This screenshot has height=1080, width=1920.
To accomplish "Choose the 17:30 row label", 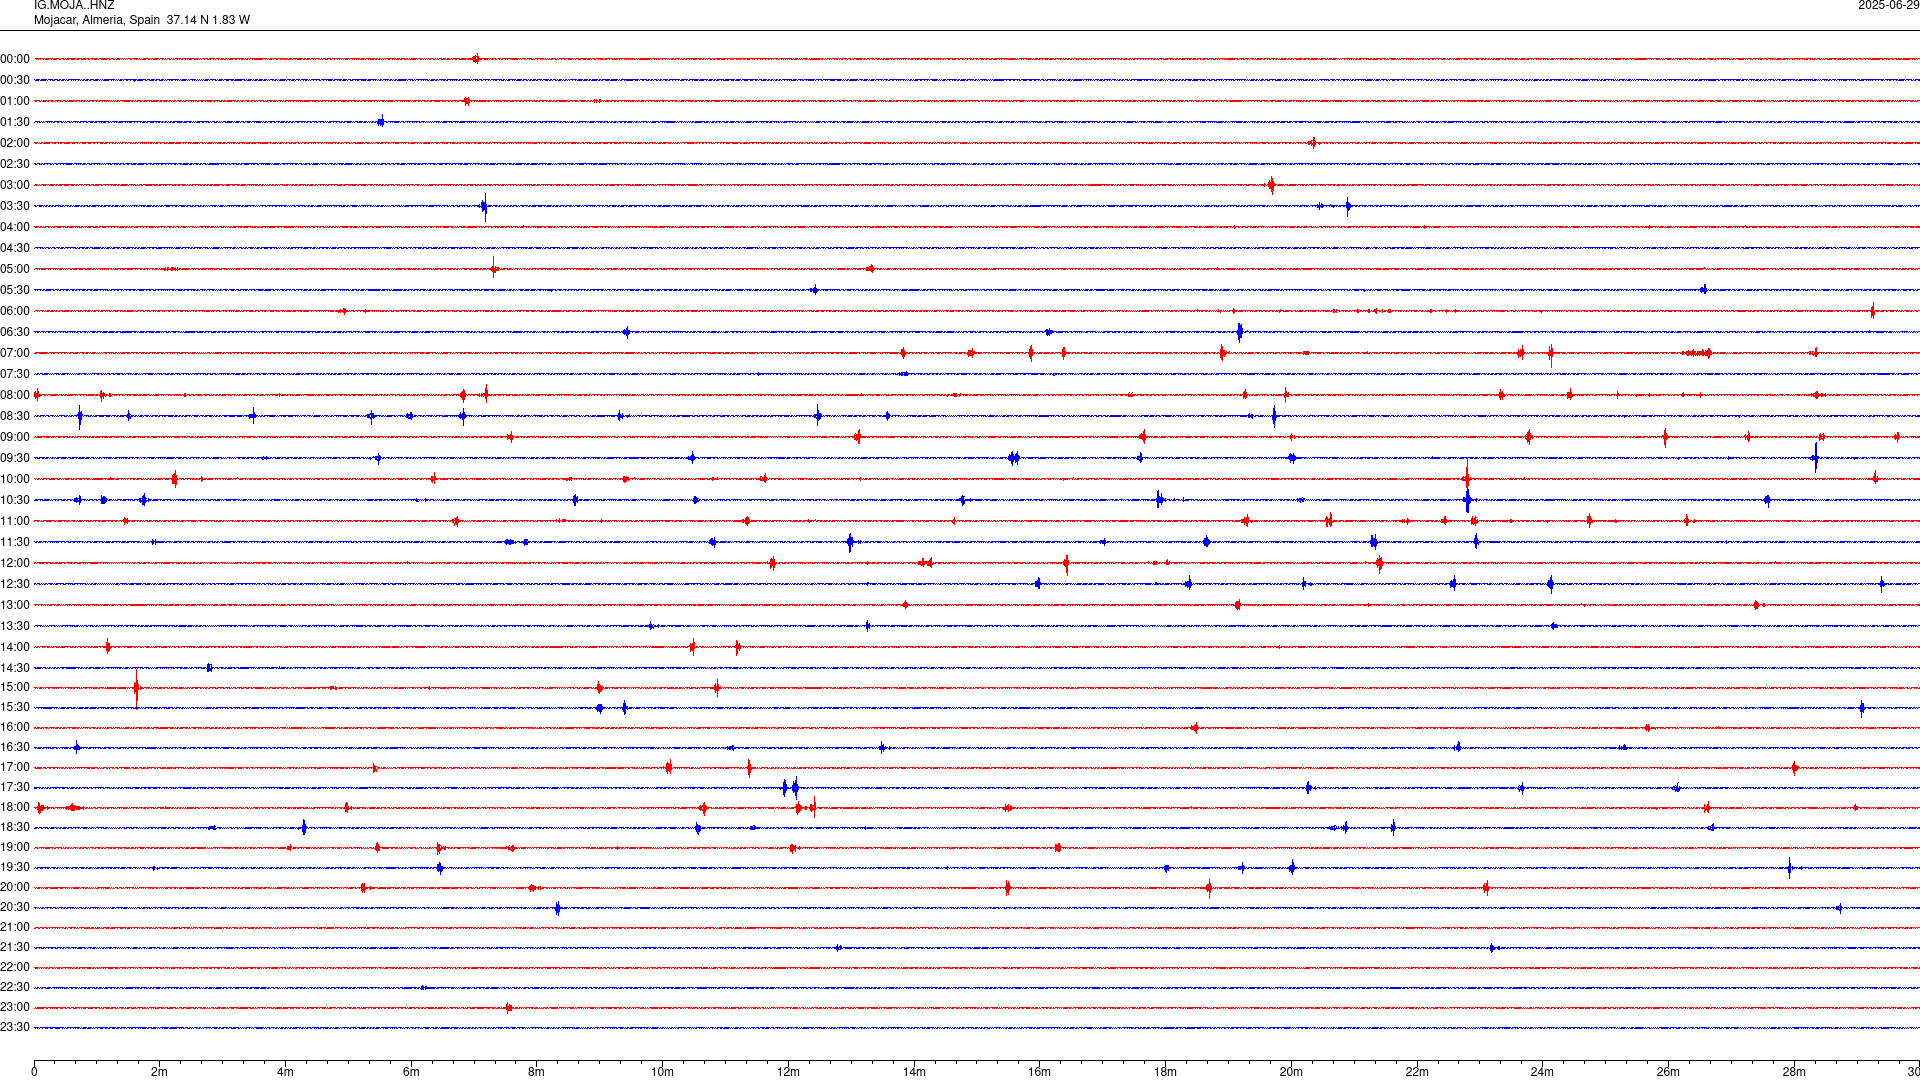I will (x=15, y=787).
